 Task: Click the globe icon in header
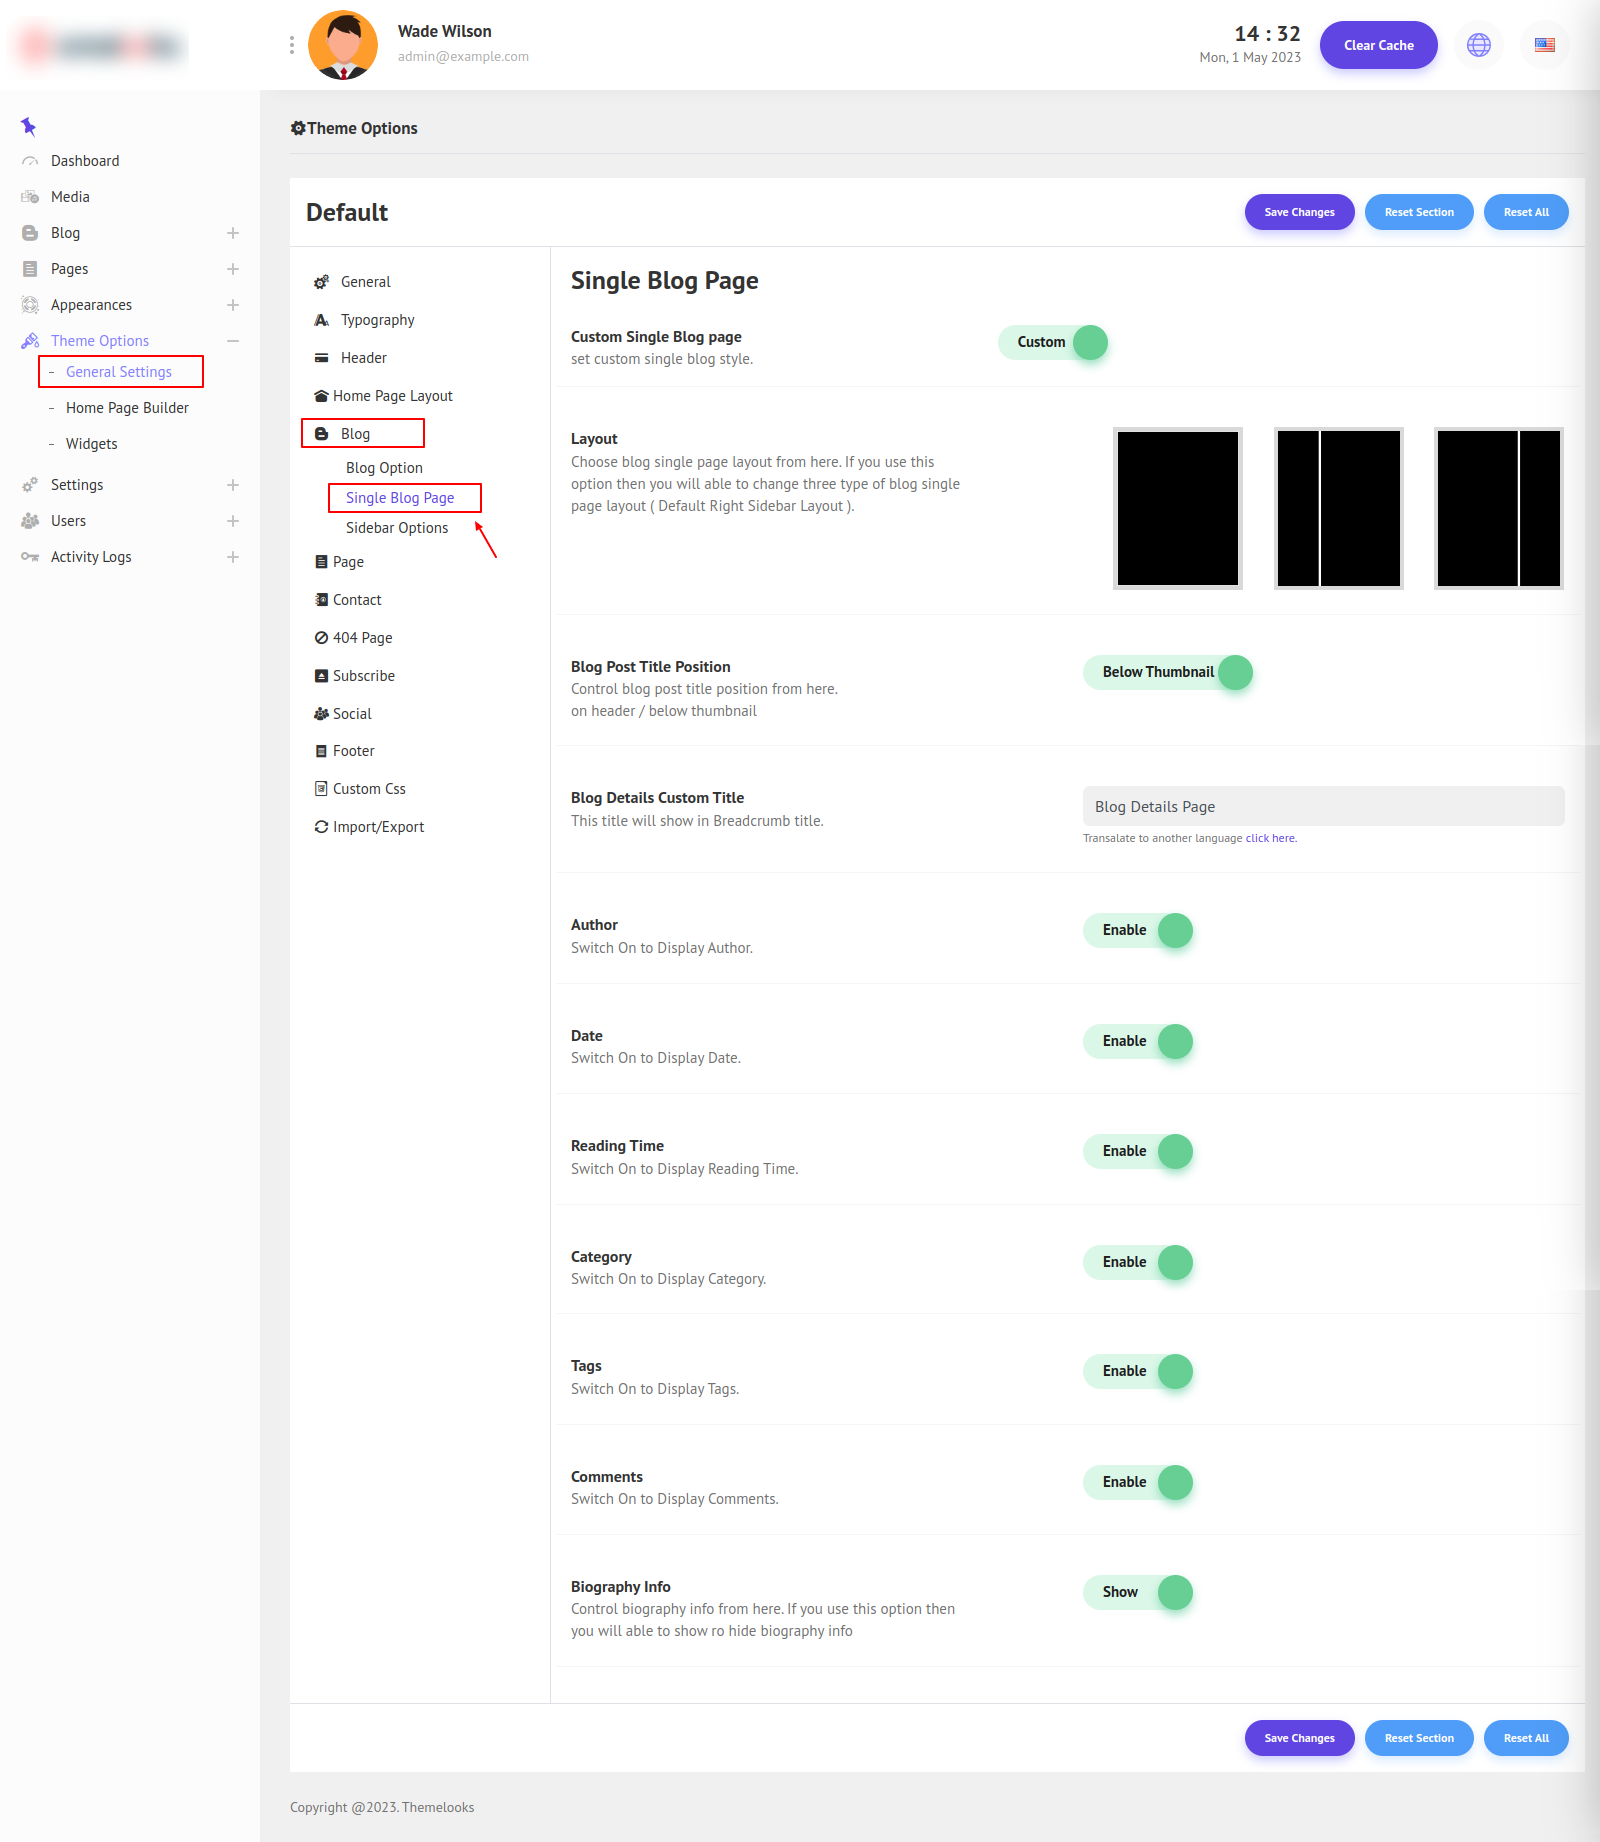point(1478,45)
